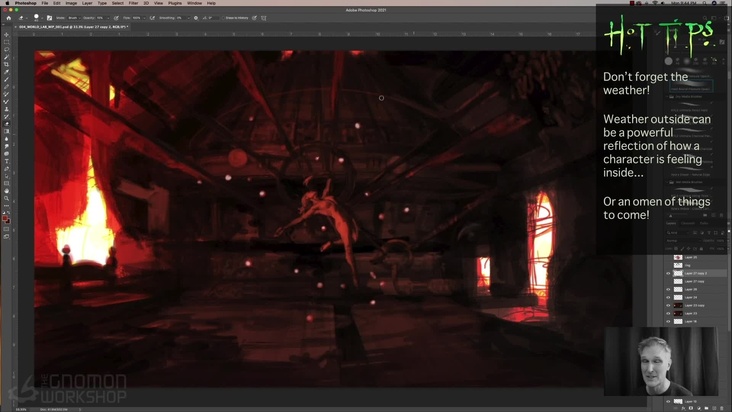Click the foreground color swatch
This screenshot has height=412, width=732.
5,216
